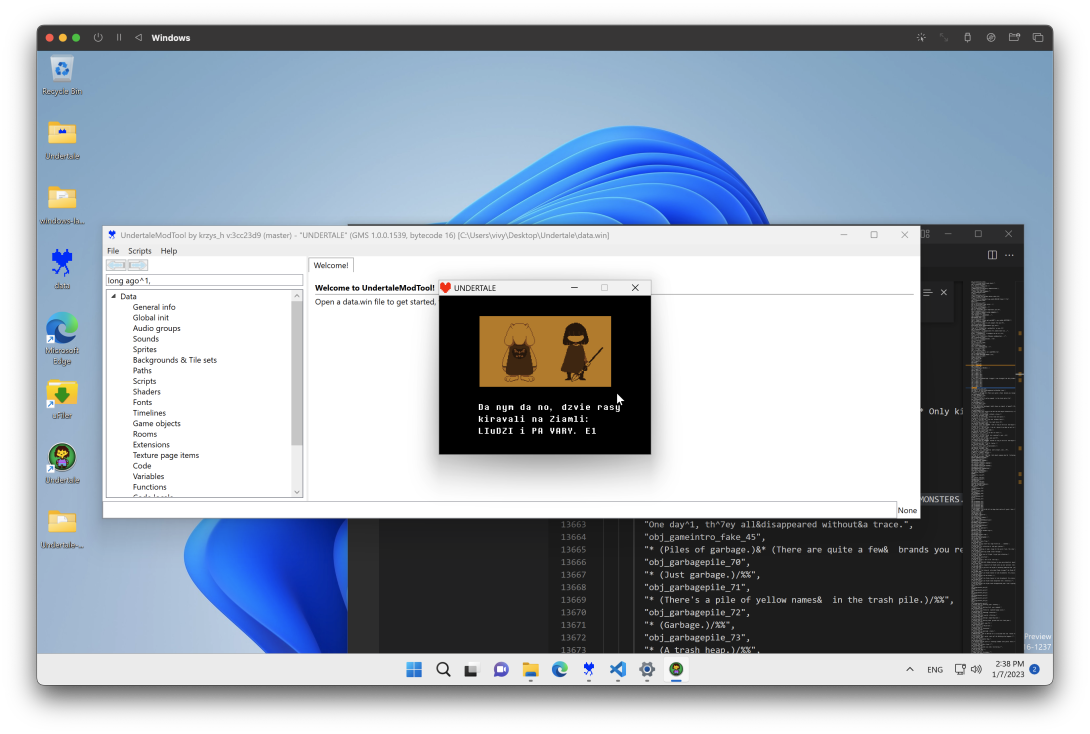Click the network icon in system tray
Viewport: 1090px width, 734px height.
960,669
